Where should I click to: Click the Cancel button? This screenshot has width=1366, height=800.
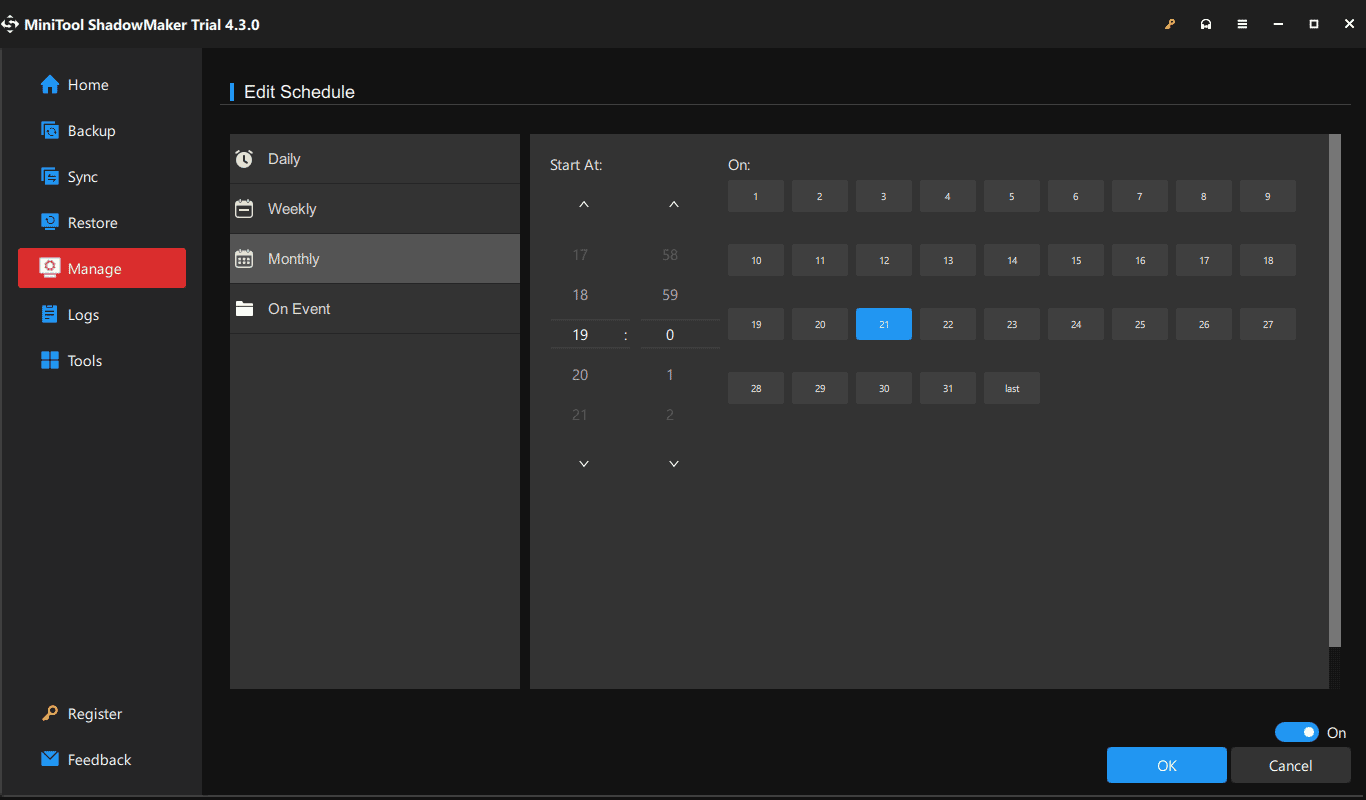tap(1290, 766)
